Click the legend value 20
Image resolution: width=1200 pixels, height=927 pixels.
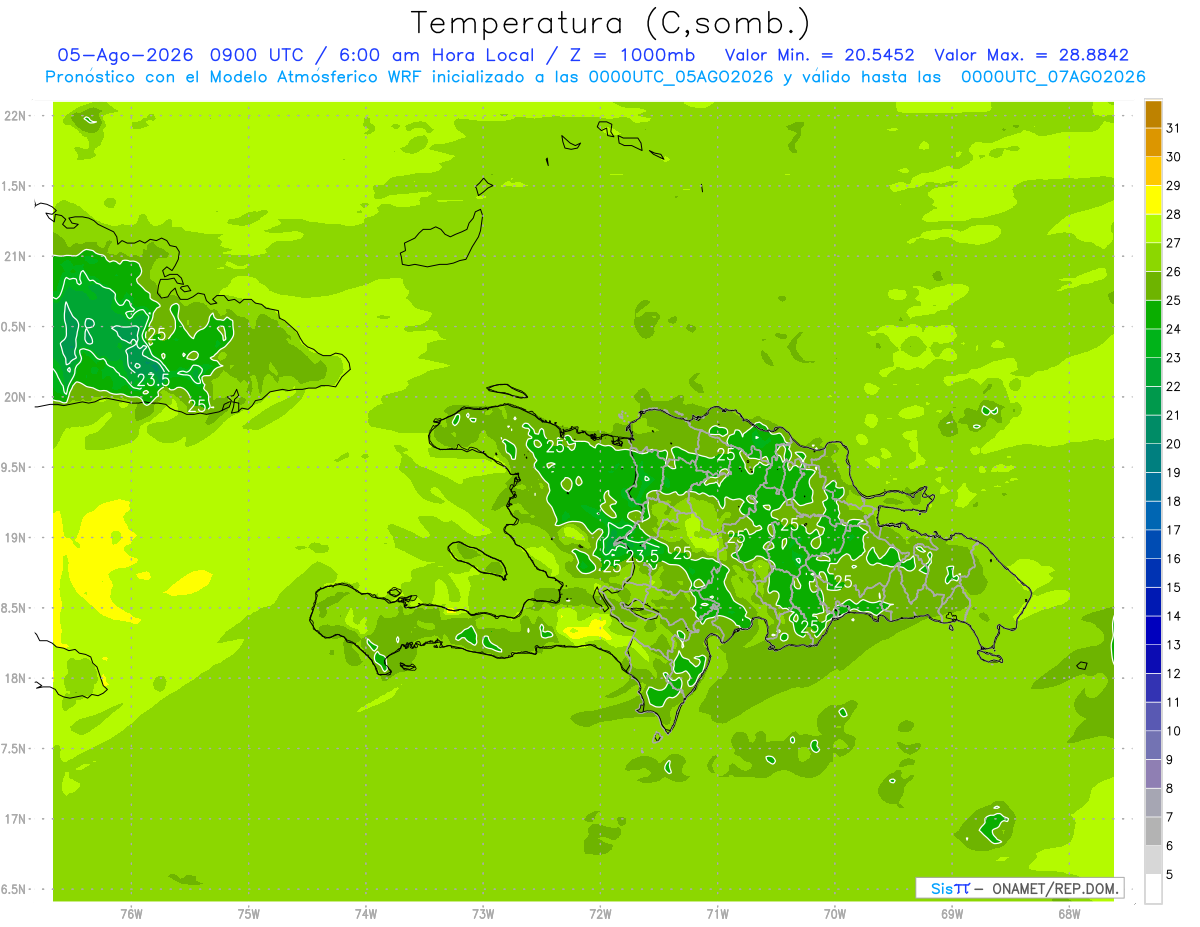(x=1173, y=444)
